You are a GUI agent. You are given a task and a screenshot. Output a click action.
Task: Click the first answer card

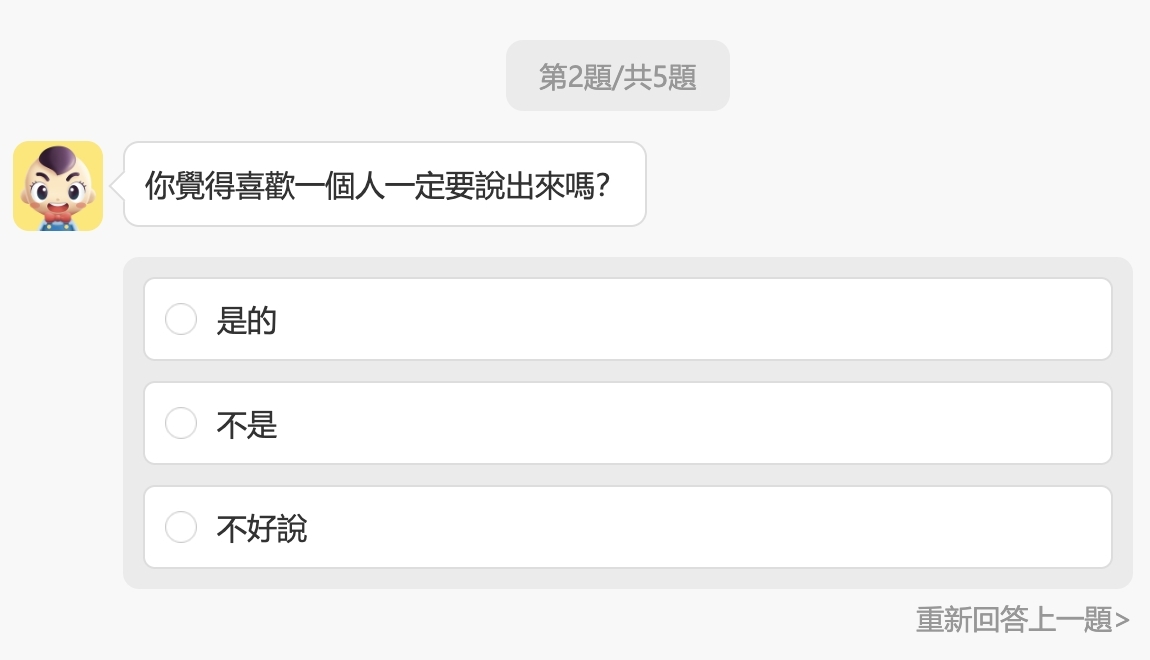coord(628,318)
